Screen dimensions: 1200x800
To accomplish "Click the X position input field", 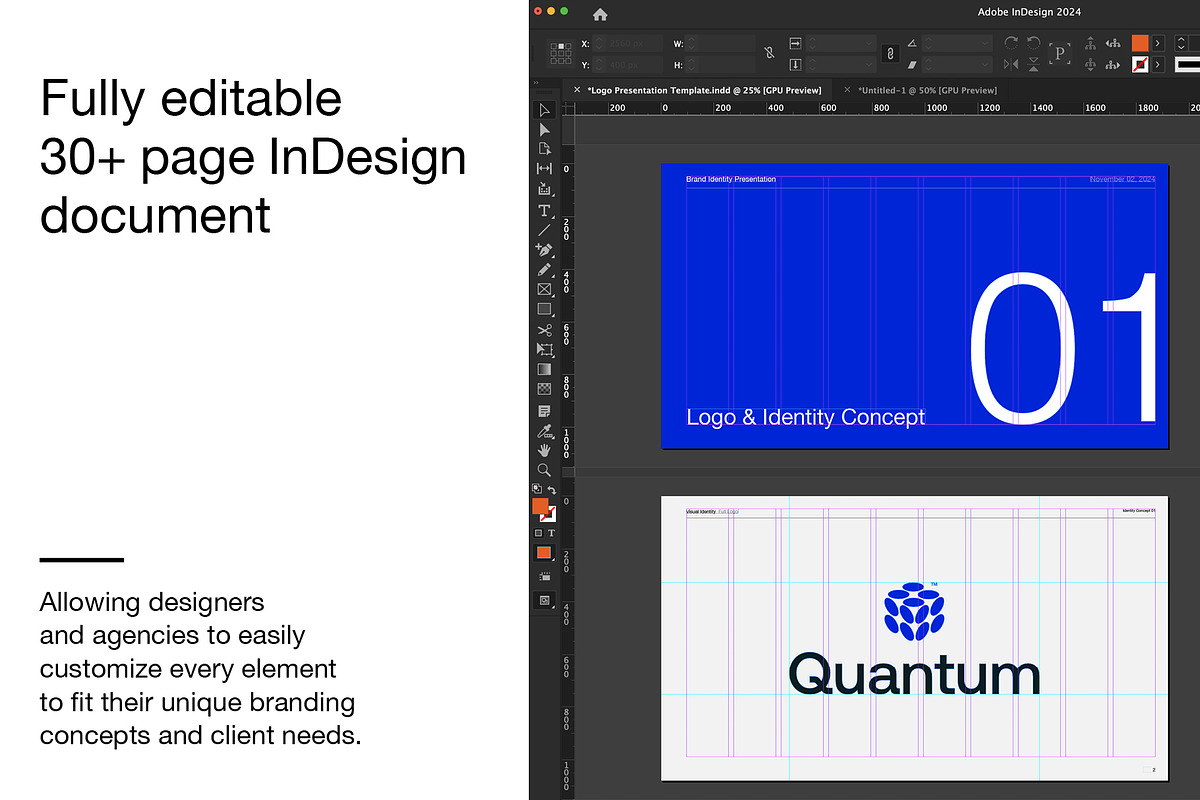I will coord(626,42).
